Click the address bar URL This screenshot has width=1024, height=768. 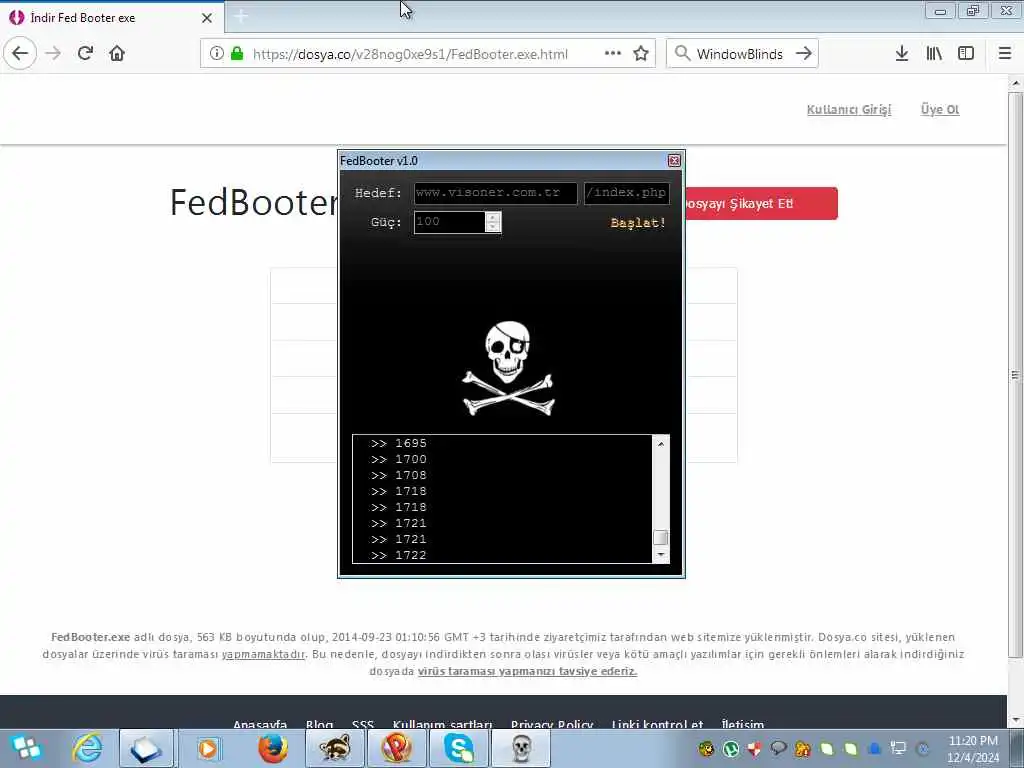click(410, 54)
